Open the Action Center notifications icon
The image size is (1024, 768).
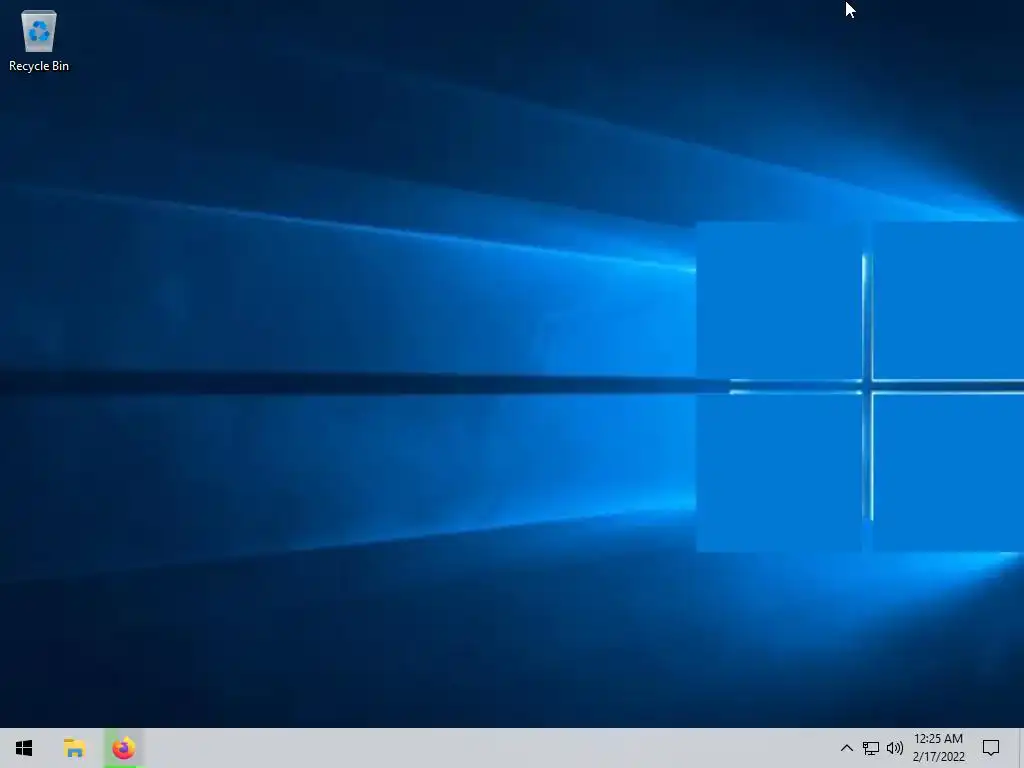(991, 748)
